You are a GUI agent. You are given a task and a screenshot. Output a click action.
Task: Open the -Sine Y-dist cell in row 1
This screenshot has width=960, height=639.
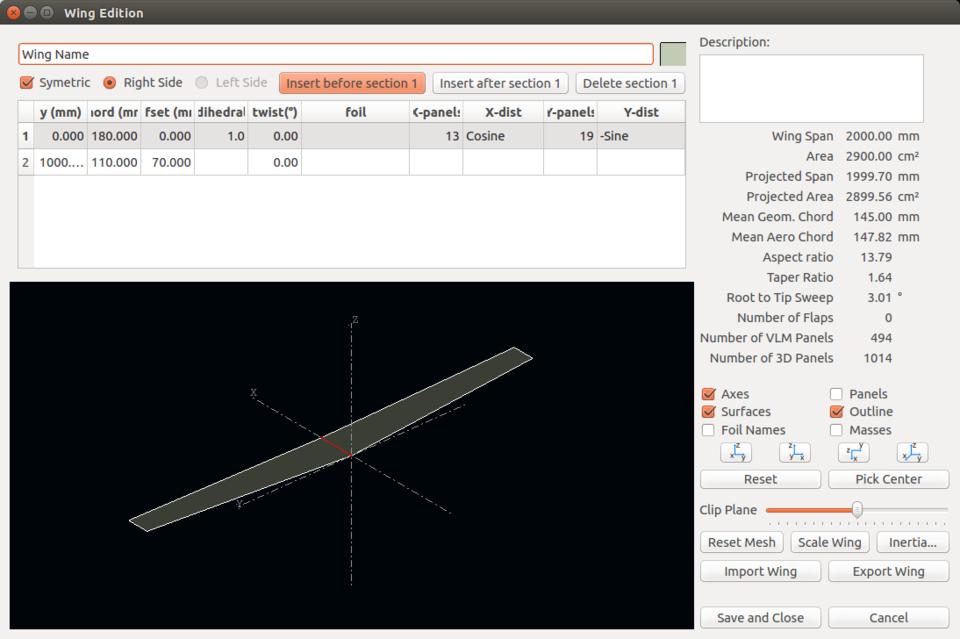pyautogui.click(x=640, y=136)
